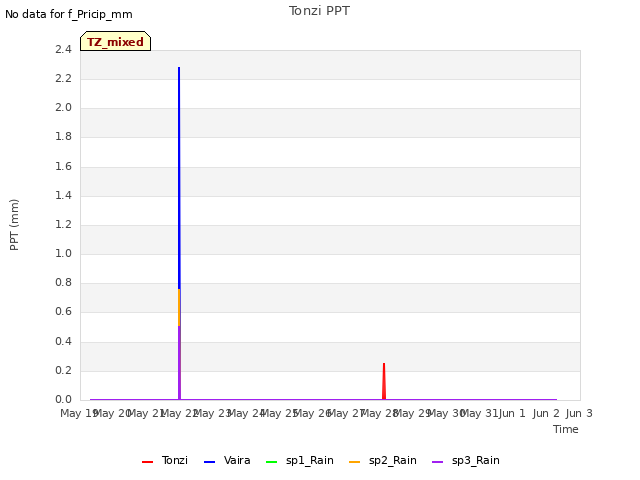Click the purple sp3_Rain legend swatch
640x480 pixels.
438,462
